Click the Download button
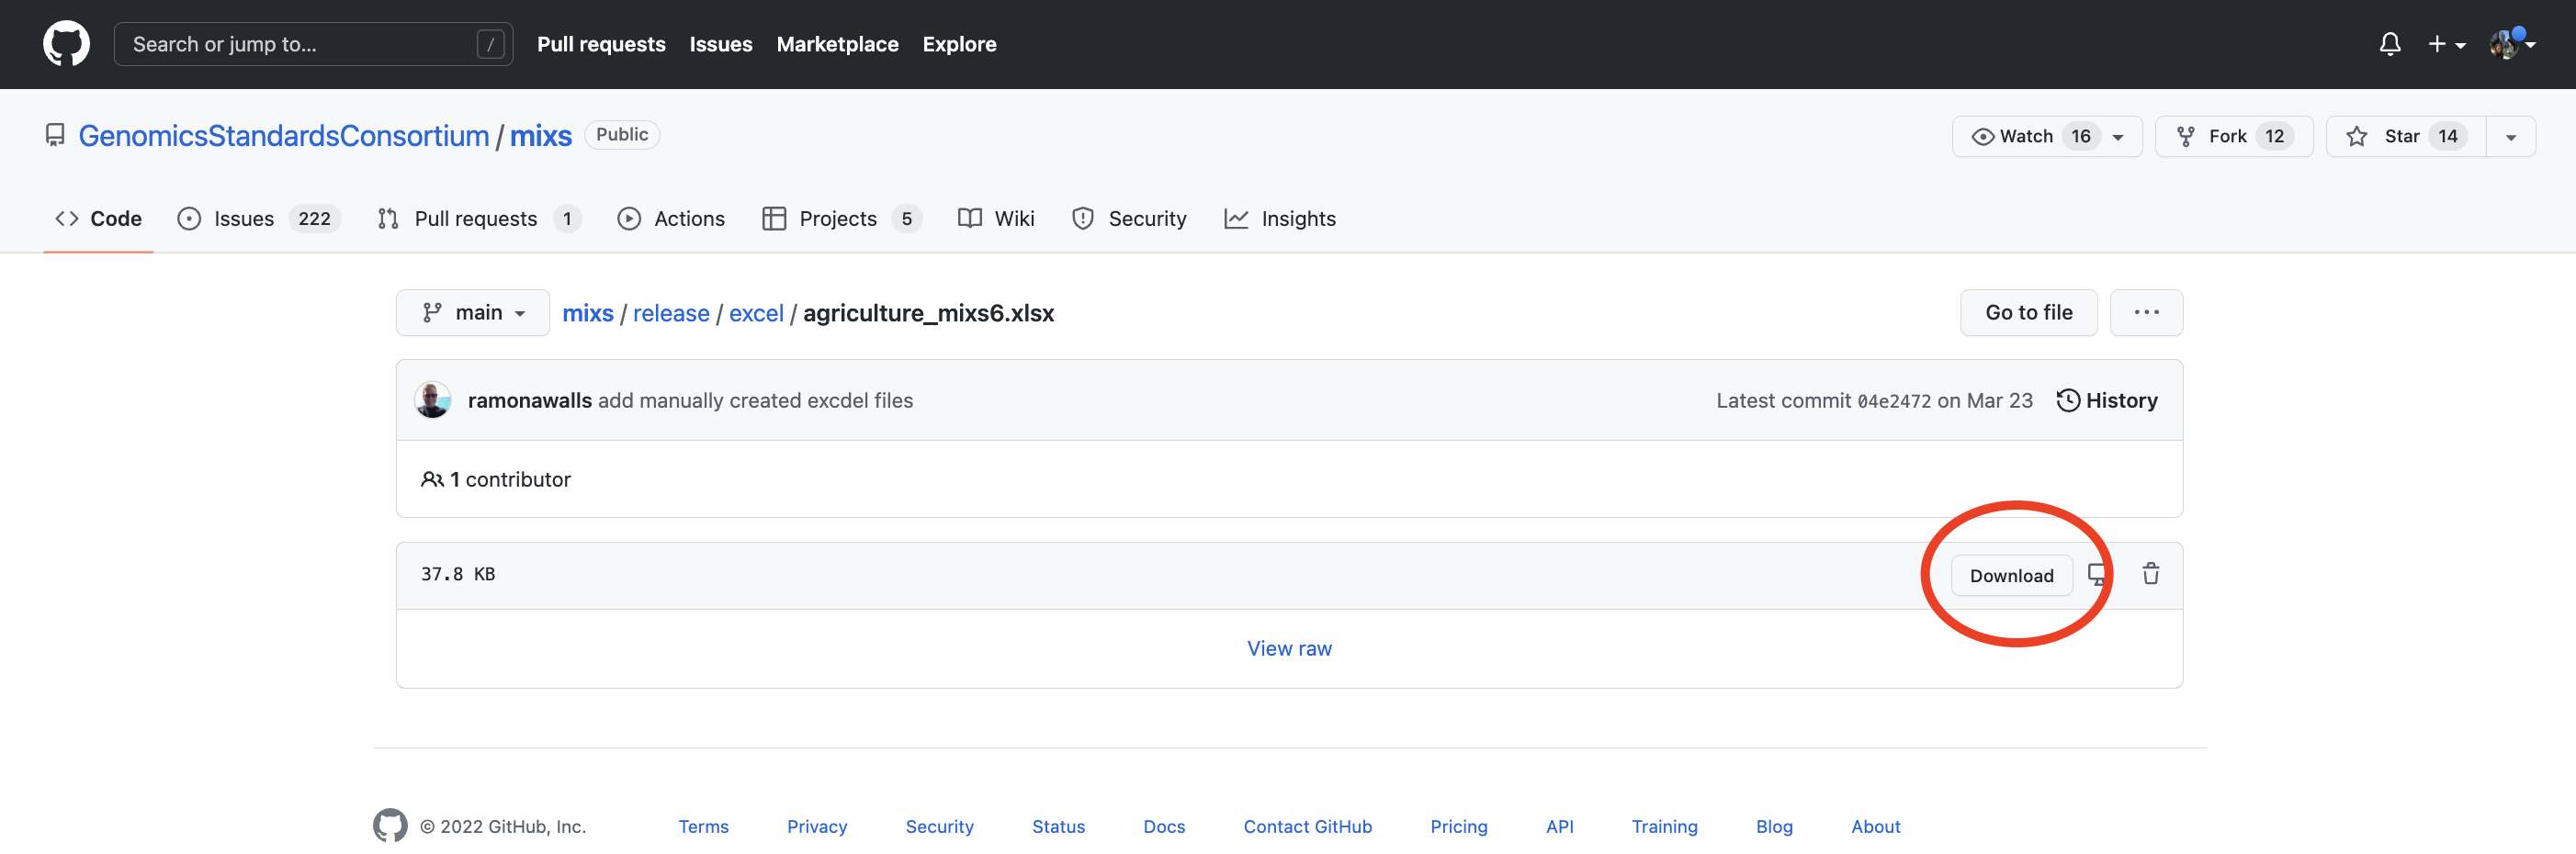 (2011, 576)
